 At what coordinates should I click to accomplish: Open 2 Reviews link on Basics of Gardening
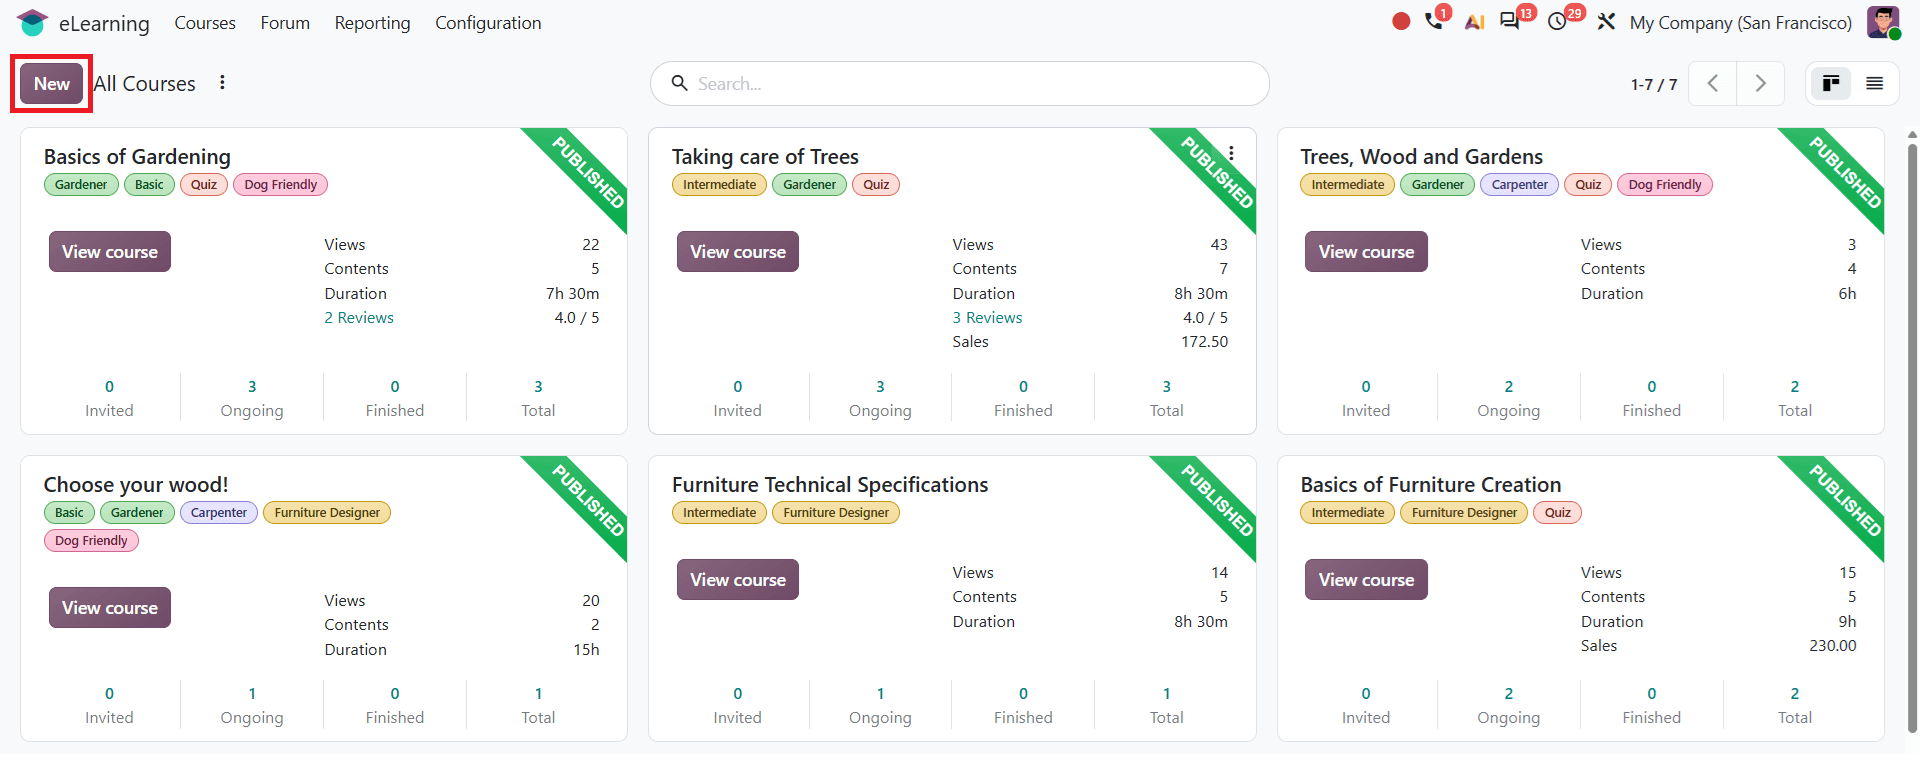359,317
